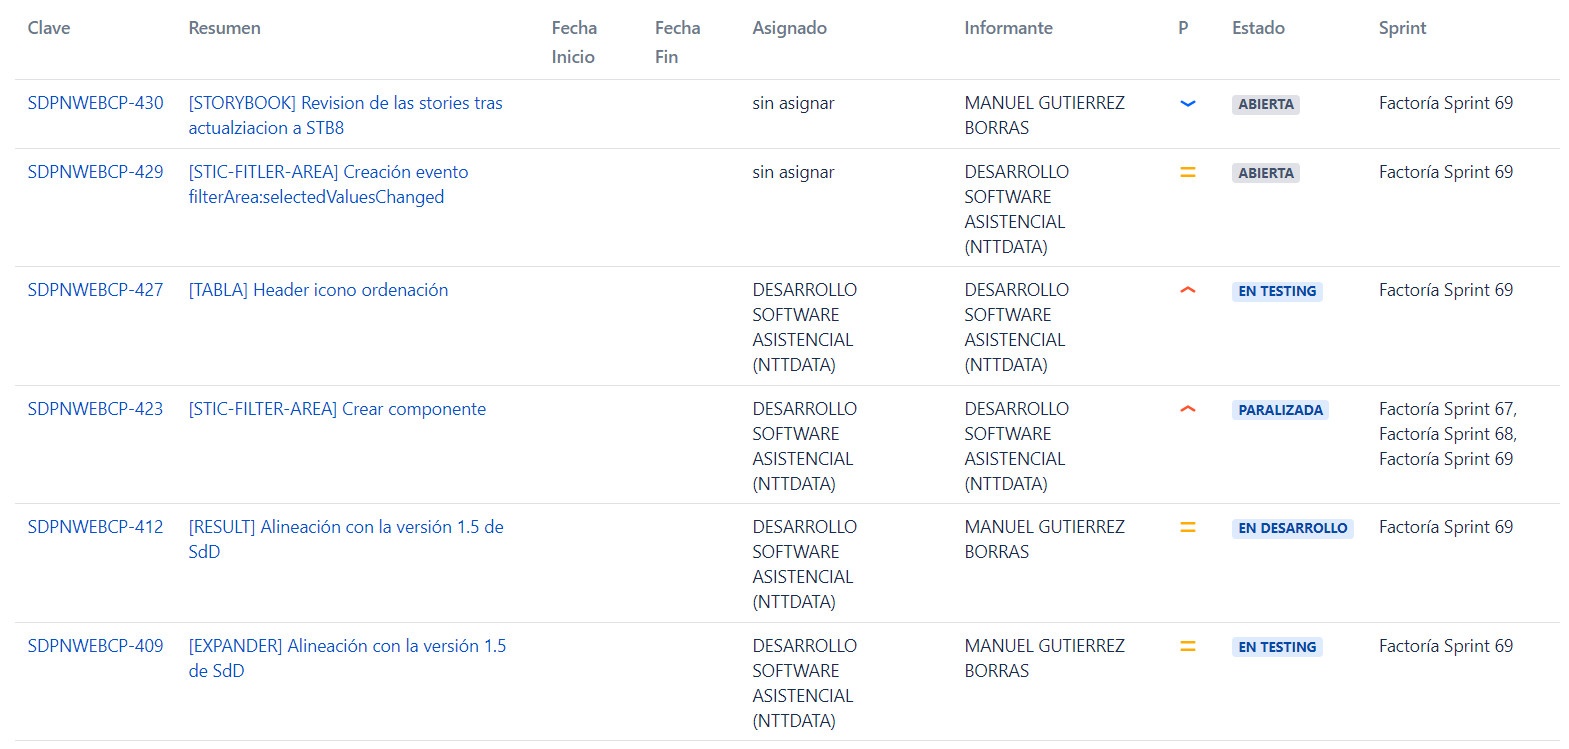
Task: Click the high priority icon for SDPNWEBCP-423
Action: [1187, 409]
